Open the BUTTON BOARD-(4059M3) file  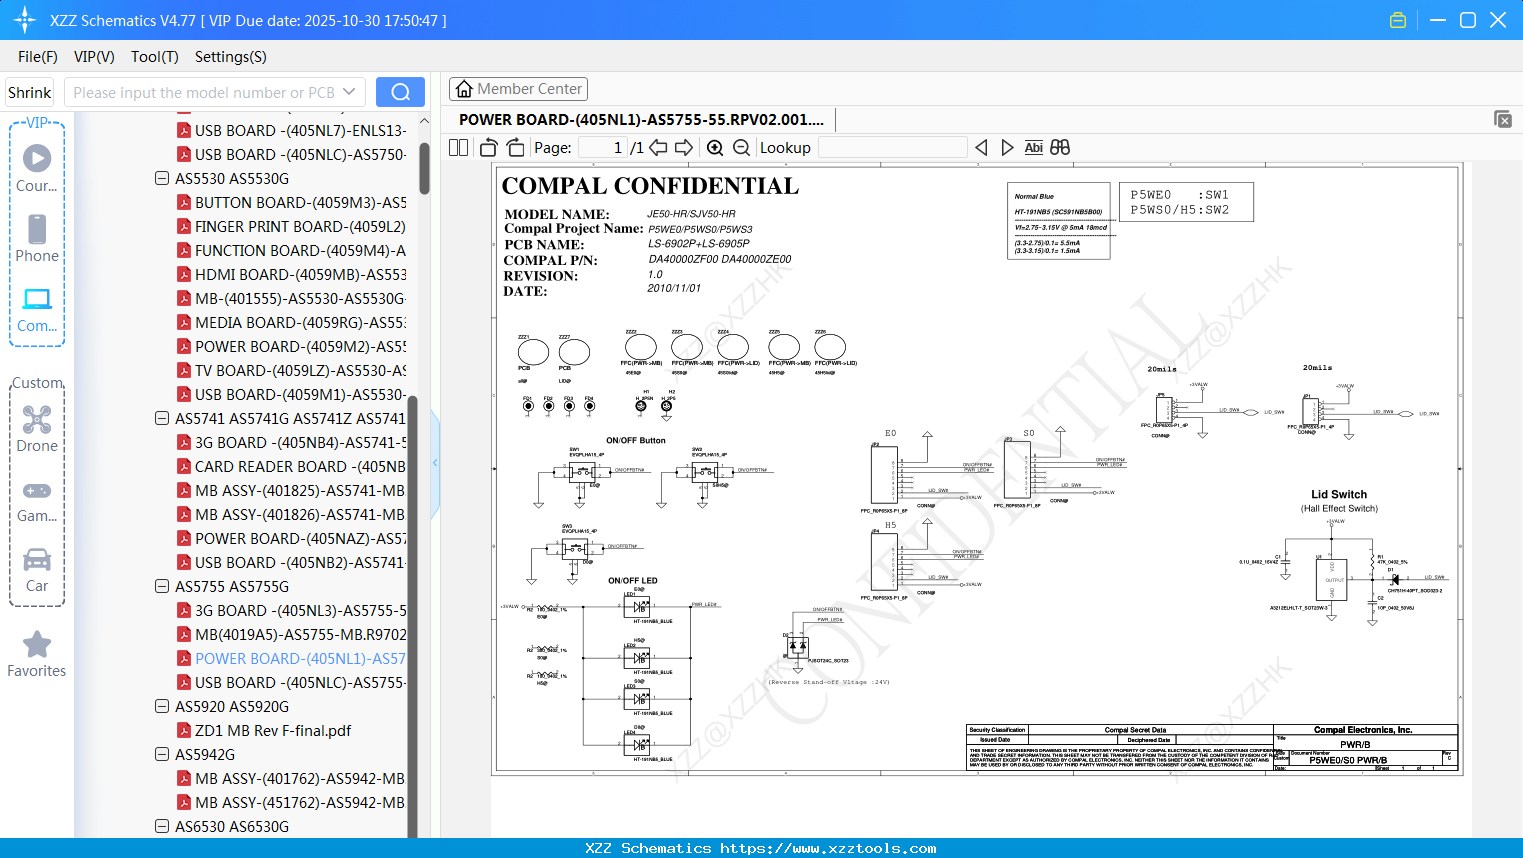(300, 202)
